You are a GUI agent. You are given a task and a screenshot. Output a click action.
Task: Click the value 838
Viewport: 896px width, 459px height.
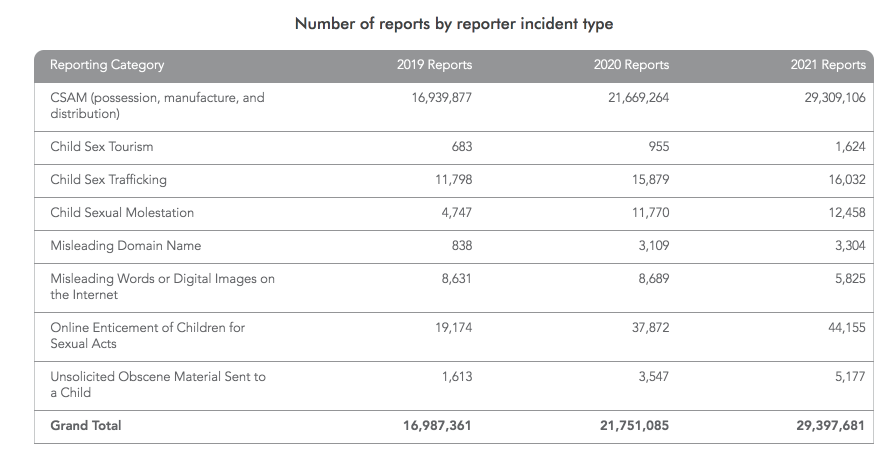pyautogui.click(x=462, y=246)
